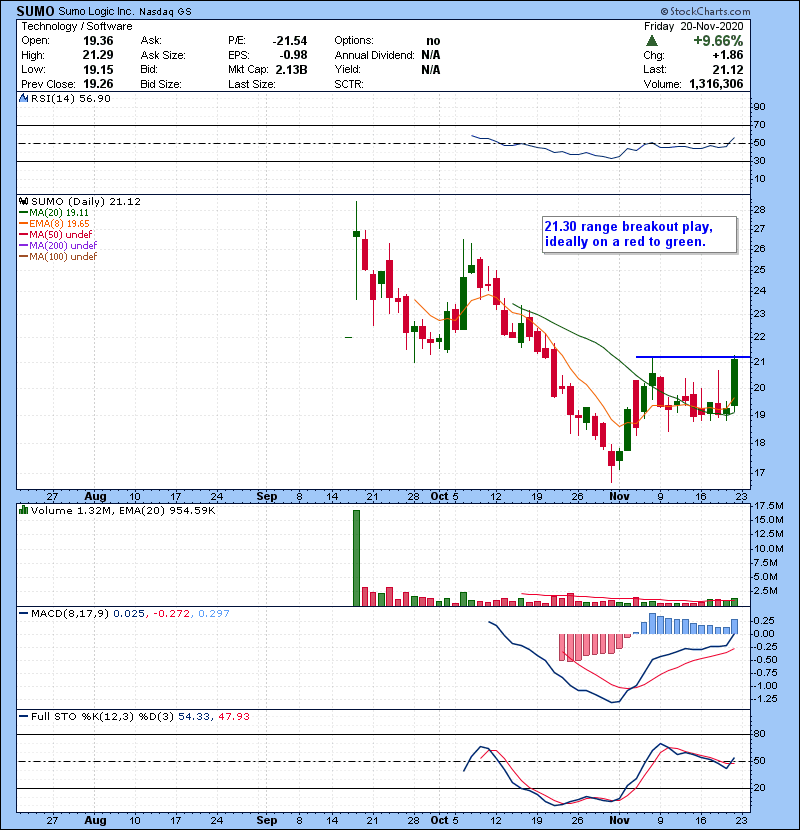Click the Mkt Cap value 2.13B

click(291, 69)
